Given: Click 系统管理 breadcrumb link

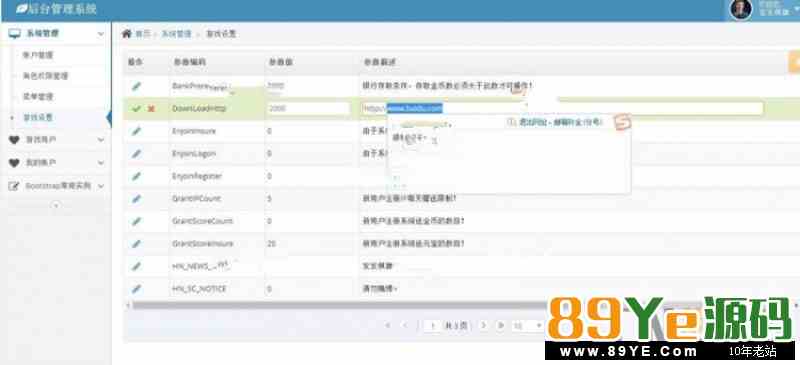Looking at the screenshot, I should (177, 34).
